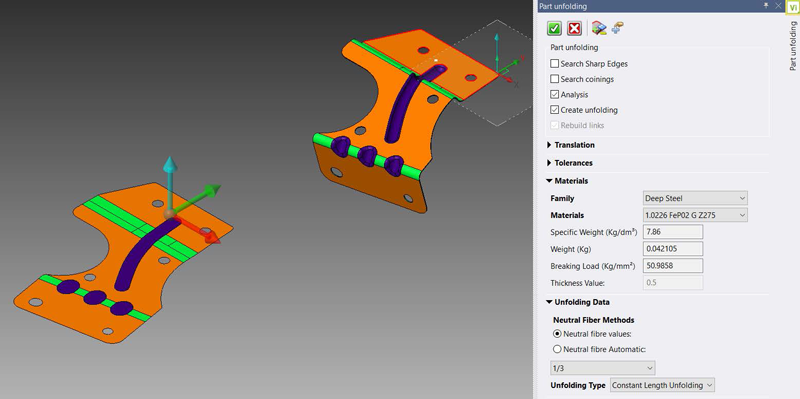Uncheck the Analysis checkbox
Image resolution: width=800 pixels, height=399 pixels.
(555, 94)
